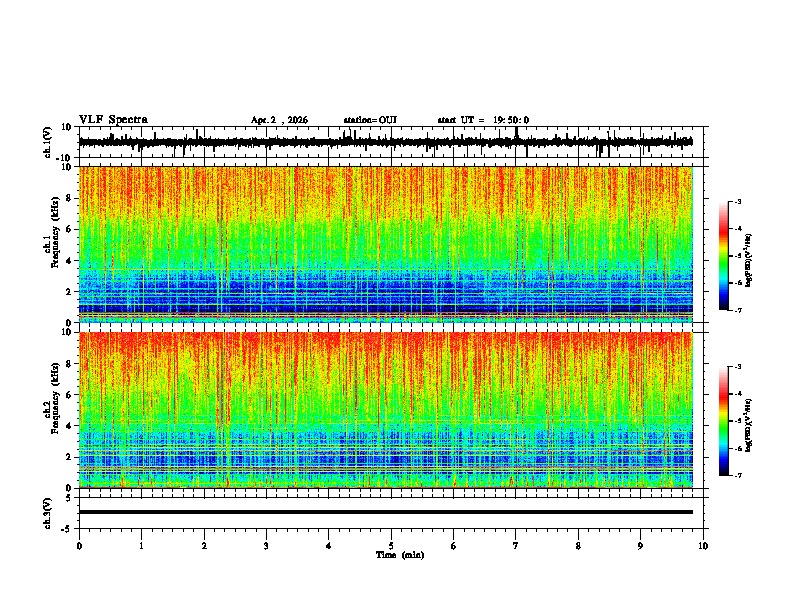
Task: Click the "-7" label on ch.2 colorbar
Action: (737, 476)
